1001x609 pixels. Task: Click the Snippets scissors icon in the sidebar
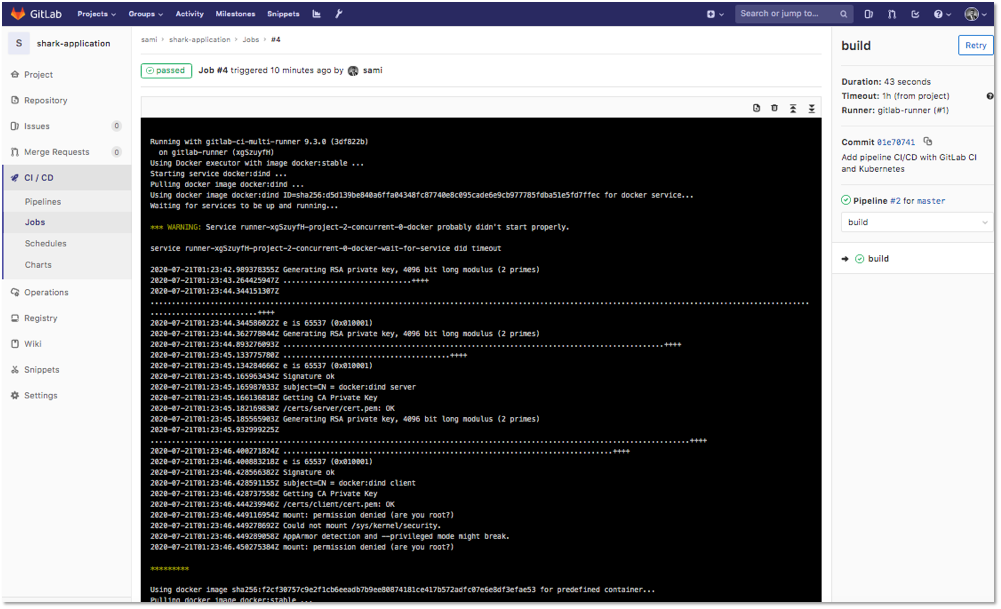pos(15,370)
